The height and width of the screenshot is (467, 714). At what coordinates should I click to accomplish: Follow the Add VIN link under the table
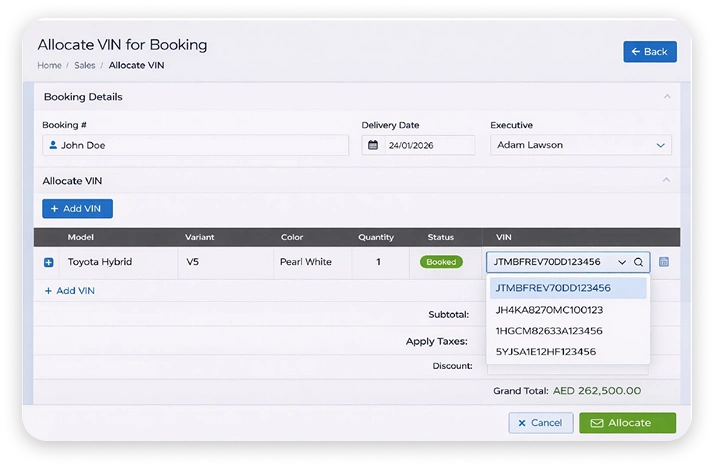pos(70,291)
